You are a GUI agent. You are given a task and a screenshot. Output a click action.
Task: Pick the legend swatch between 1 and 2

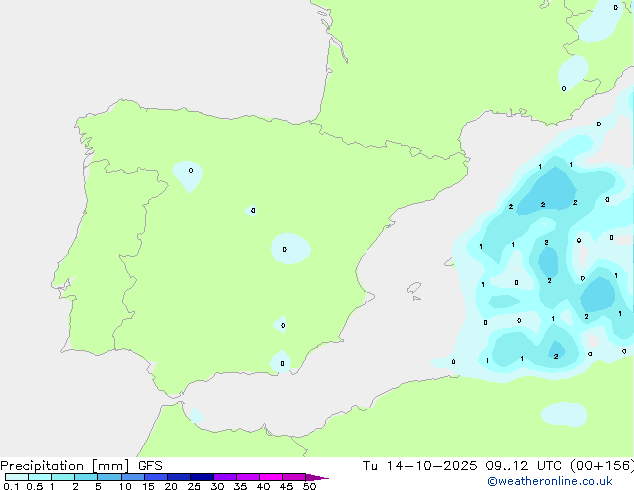point(63,477)
